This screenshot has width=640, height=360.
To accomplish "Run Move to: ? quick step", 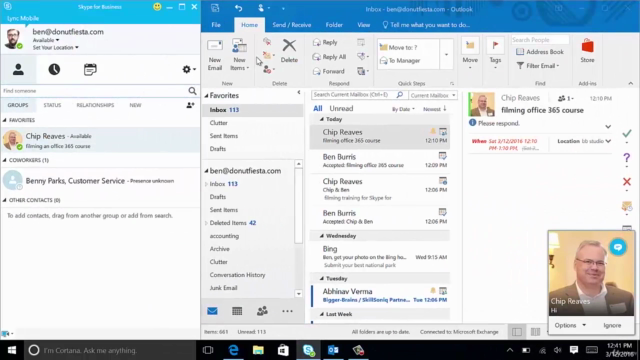I will [x=398, y=47].
